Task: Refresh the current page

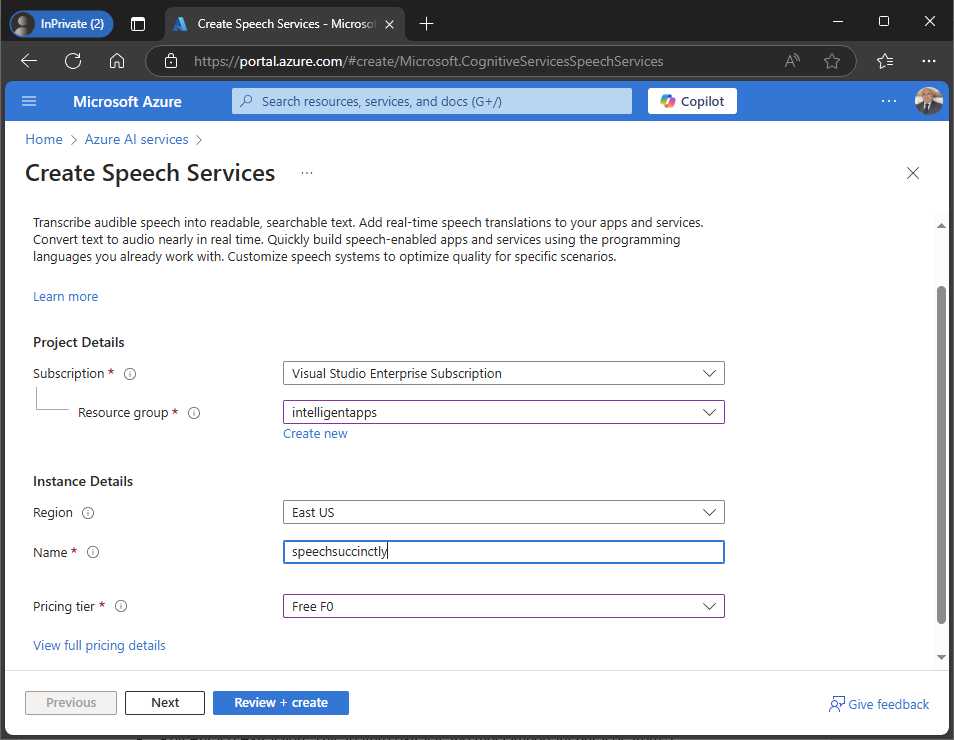Action: click(73, 61)
